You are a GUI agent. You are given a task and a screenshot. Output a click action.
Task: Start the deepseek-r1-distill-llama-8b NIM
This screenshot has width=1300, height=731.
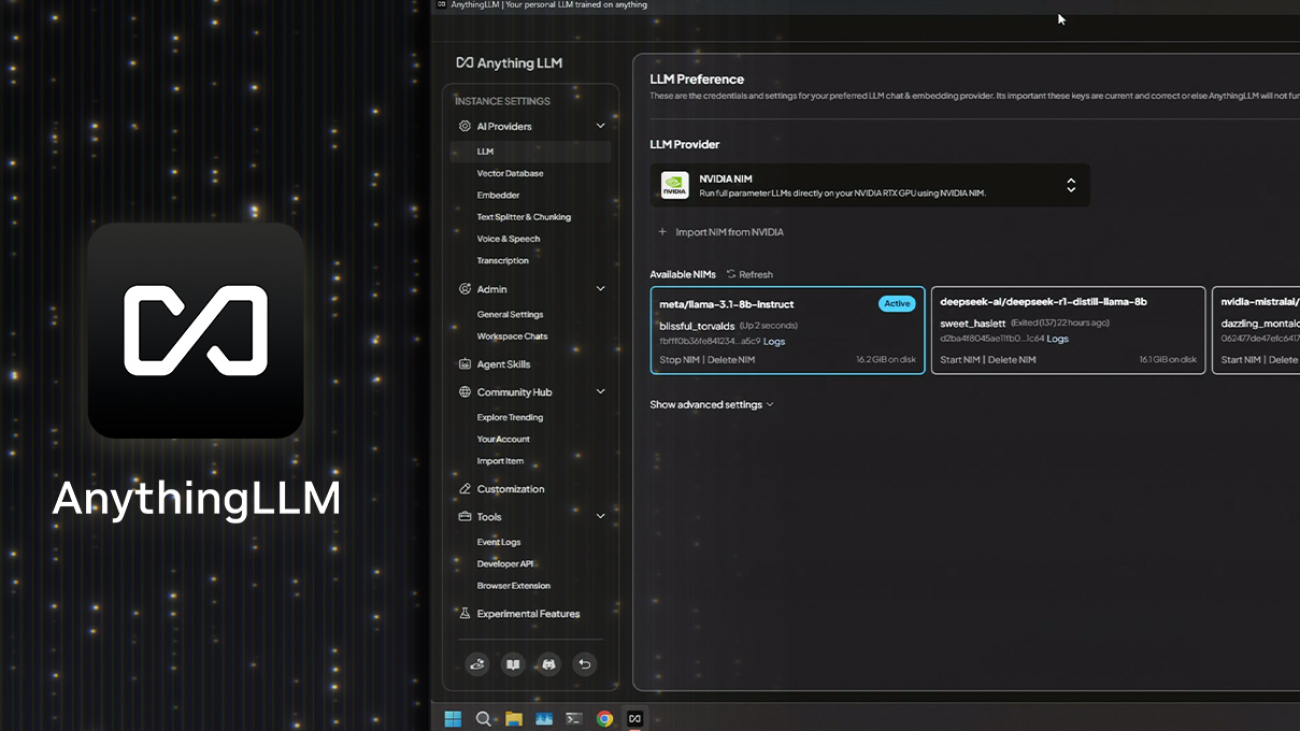(960, 360)
